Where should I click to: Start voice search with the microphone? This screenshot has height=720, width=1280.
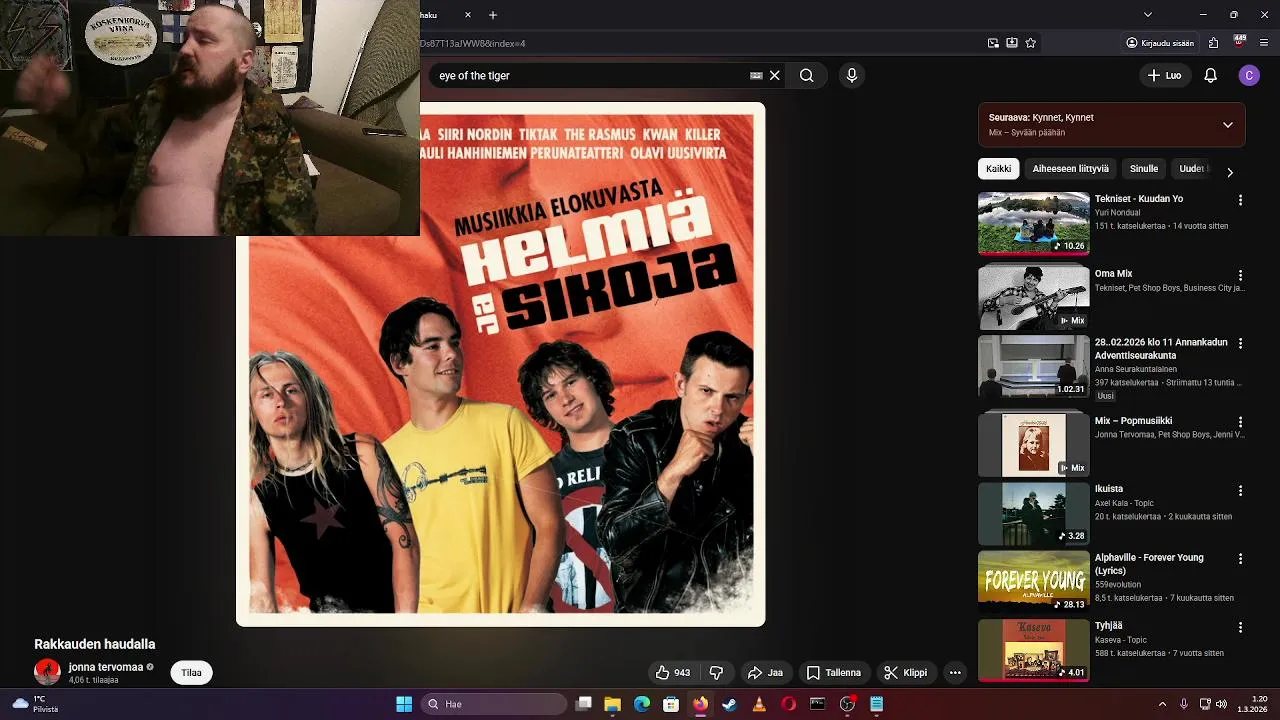(852, 75)
